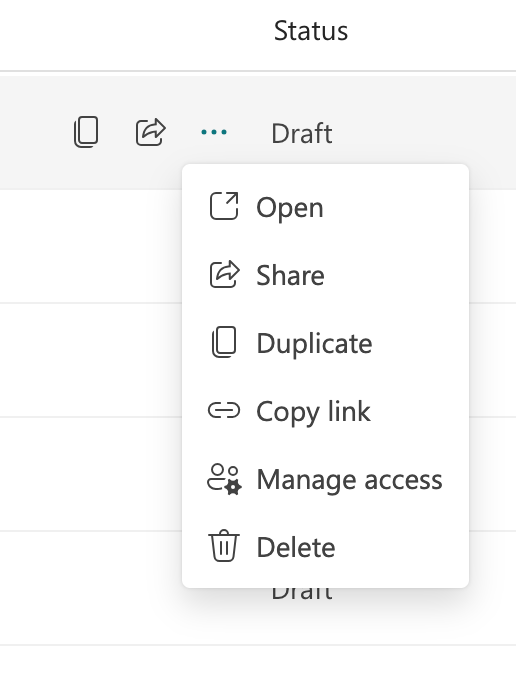Click the Status column header
516x686 pixels.
(x=311, y=31)
